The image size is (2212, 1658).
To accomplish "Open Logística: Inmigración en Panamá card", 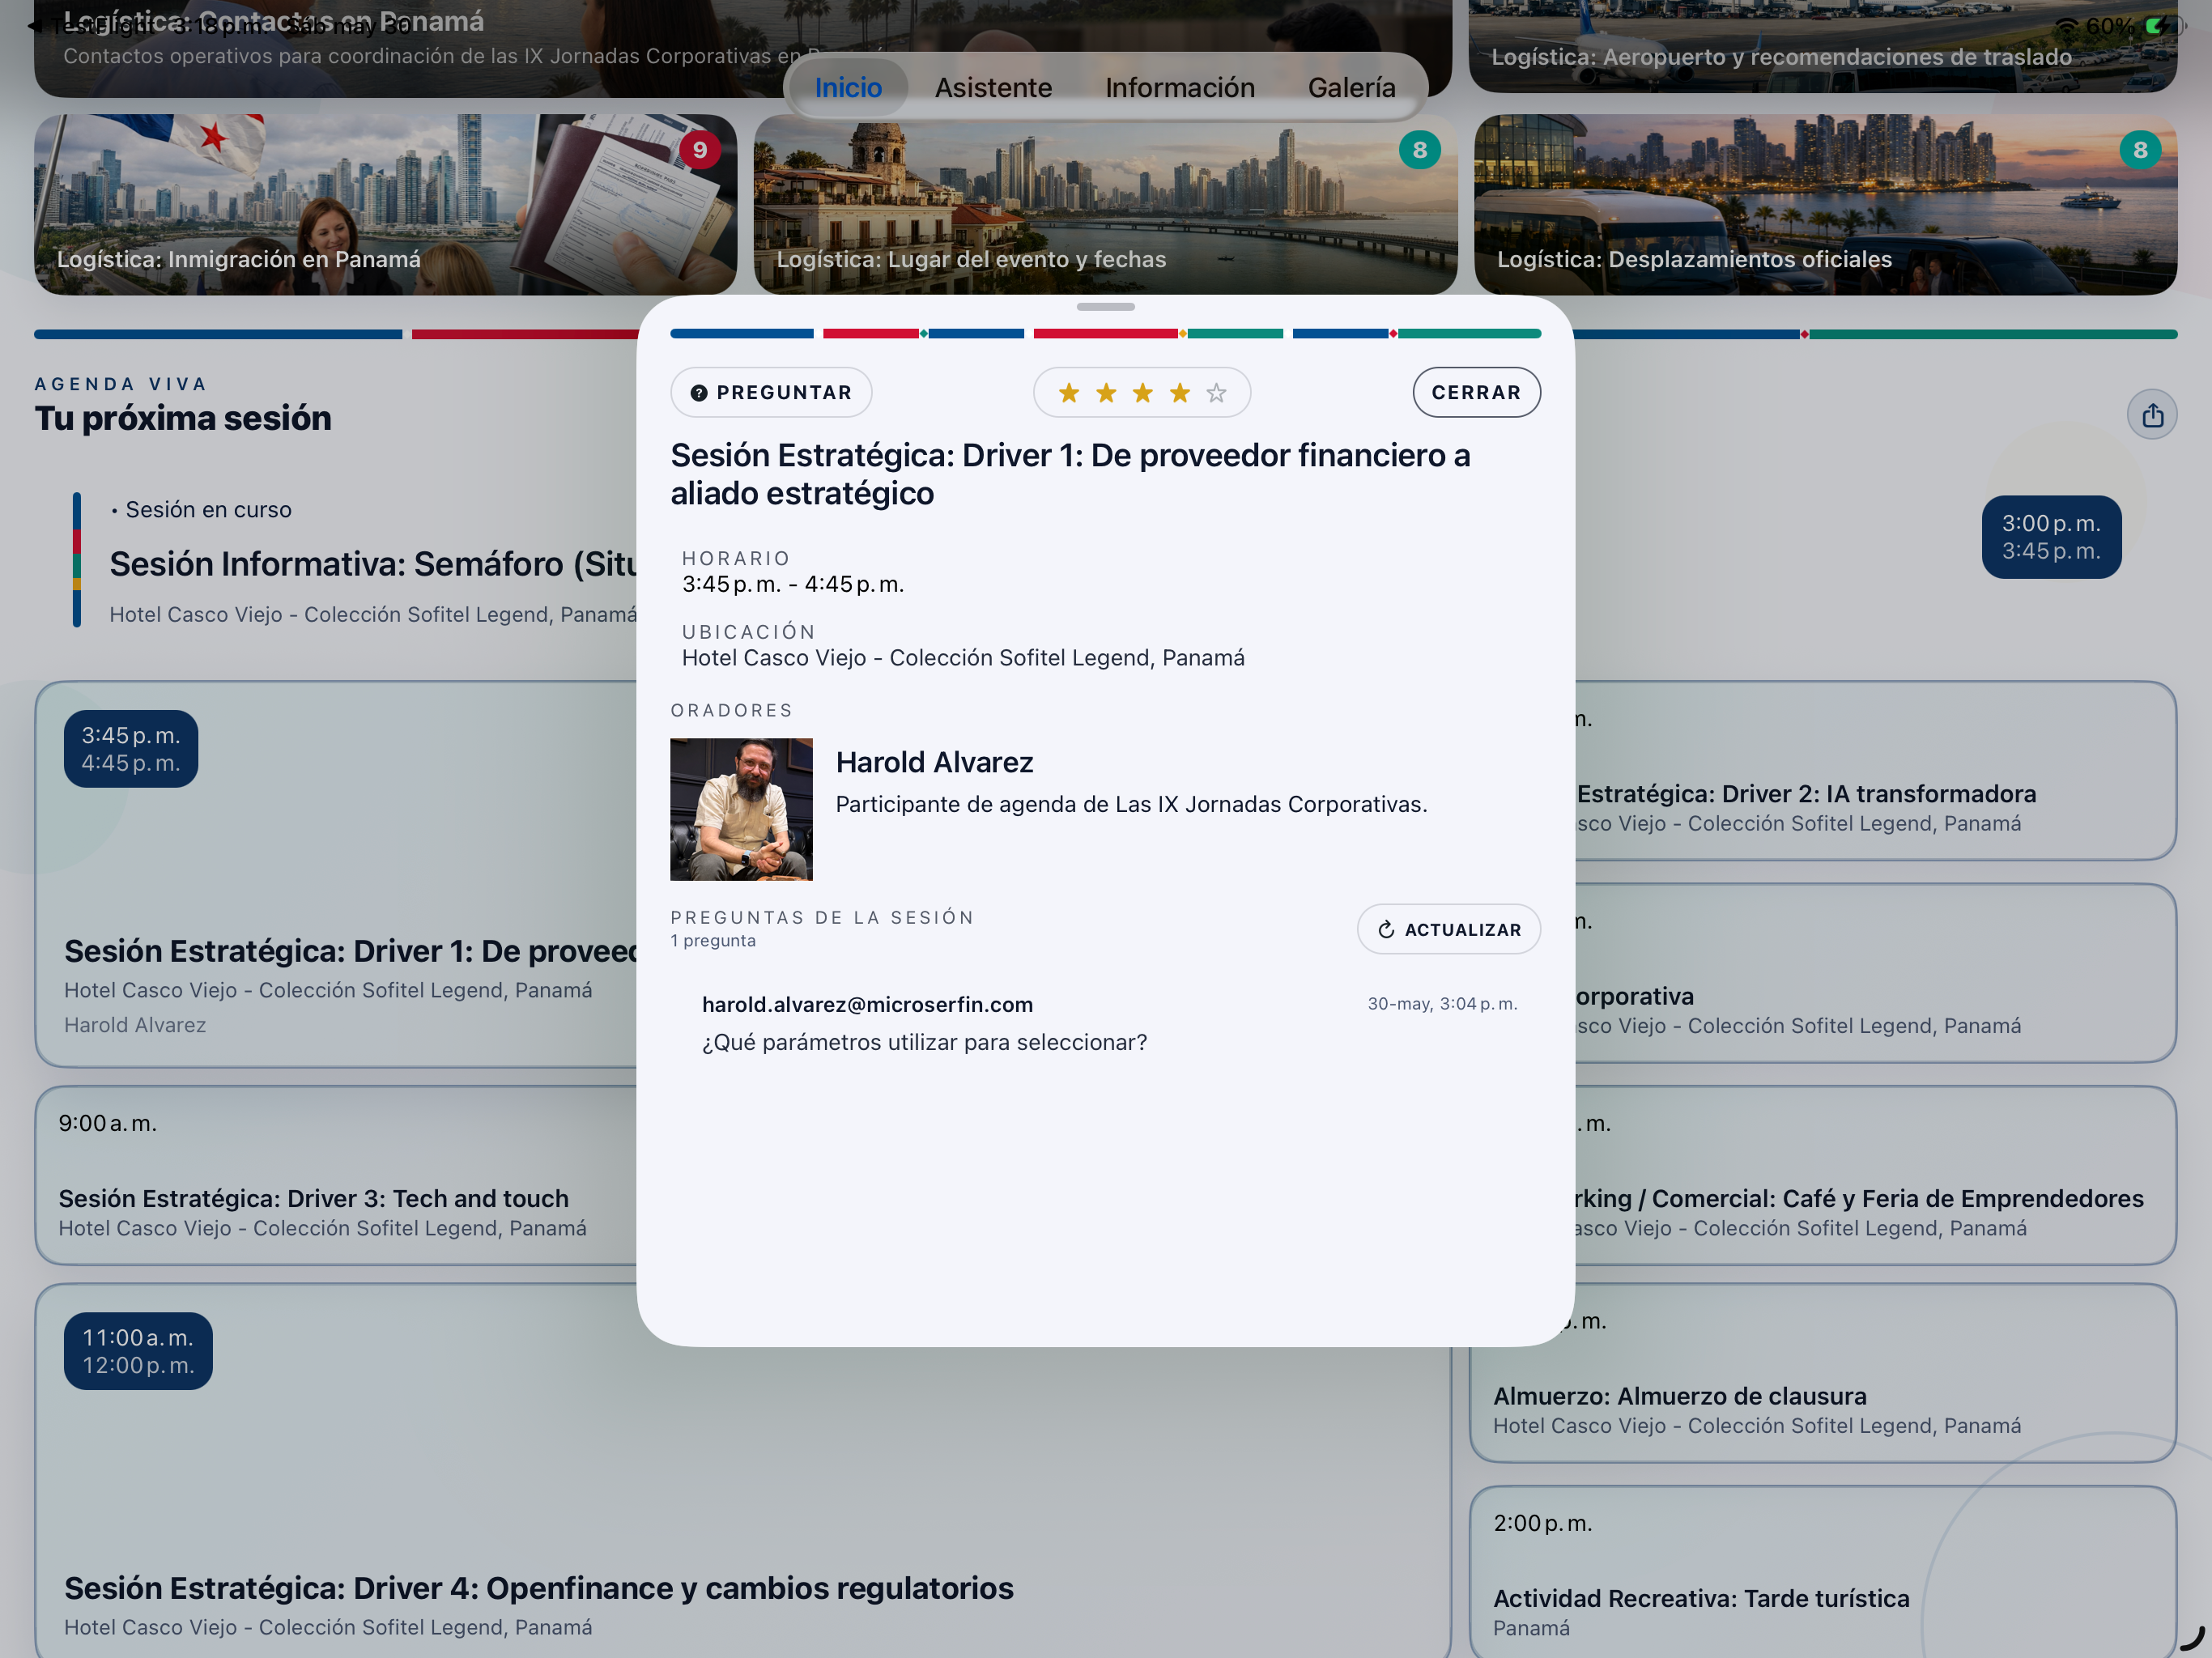I will point(385,204).
